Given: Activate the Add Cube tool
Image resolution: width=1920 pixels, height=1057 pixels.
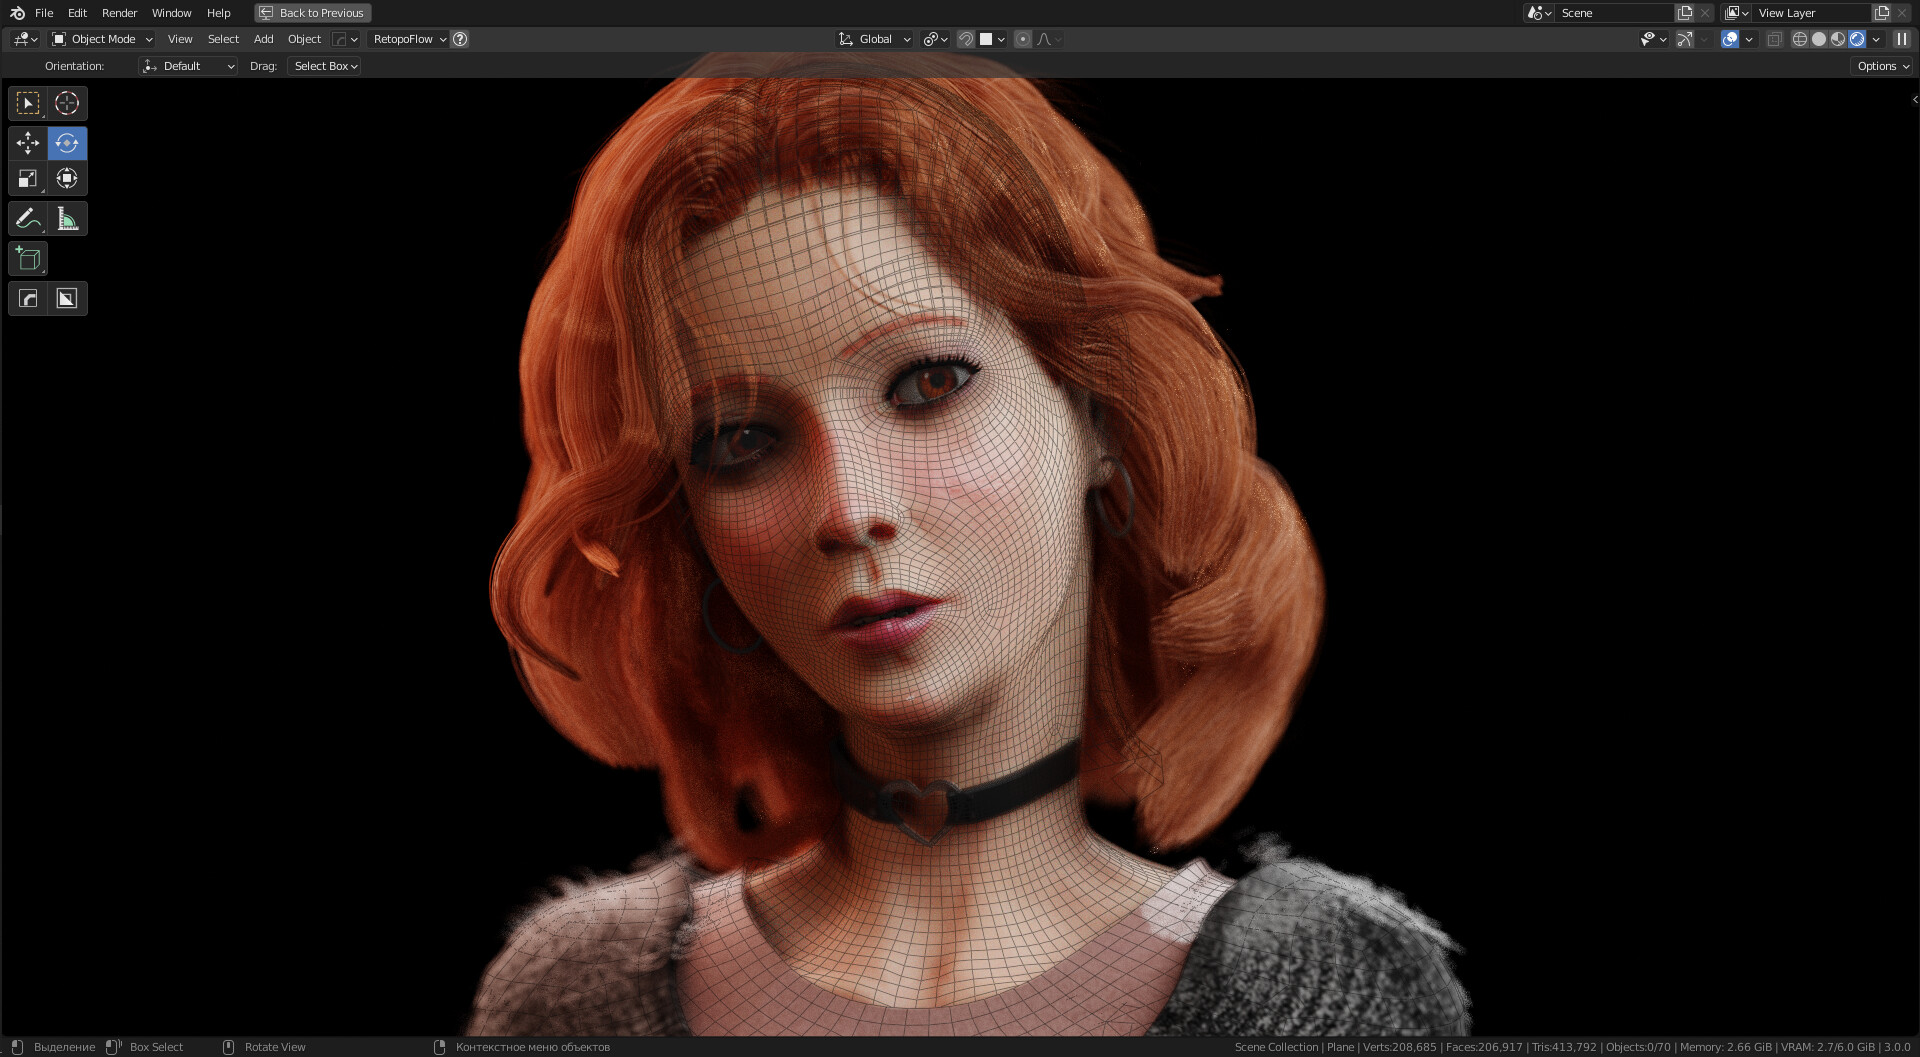Looking at the screenshot, I should click(x=27, y=258).
